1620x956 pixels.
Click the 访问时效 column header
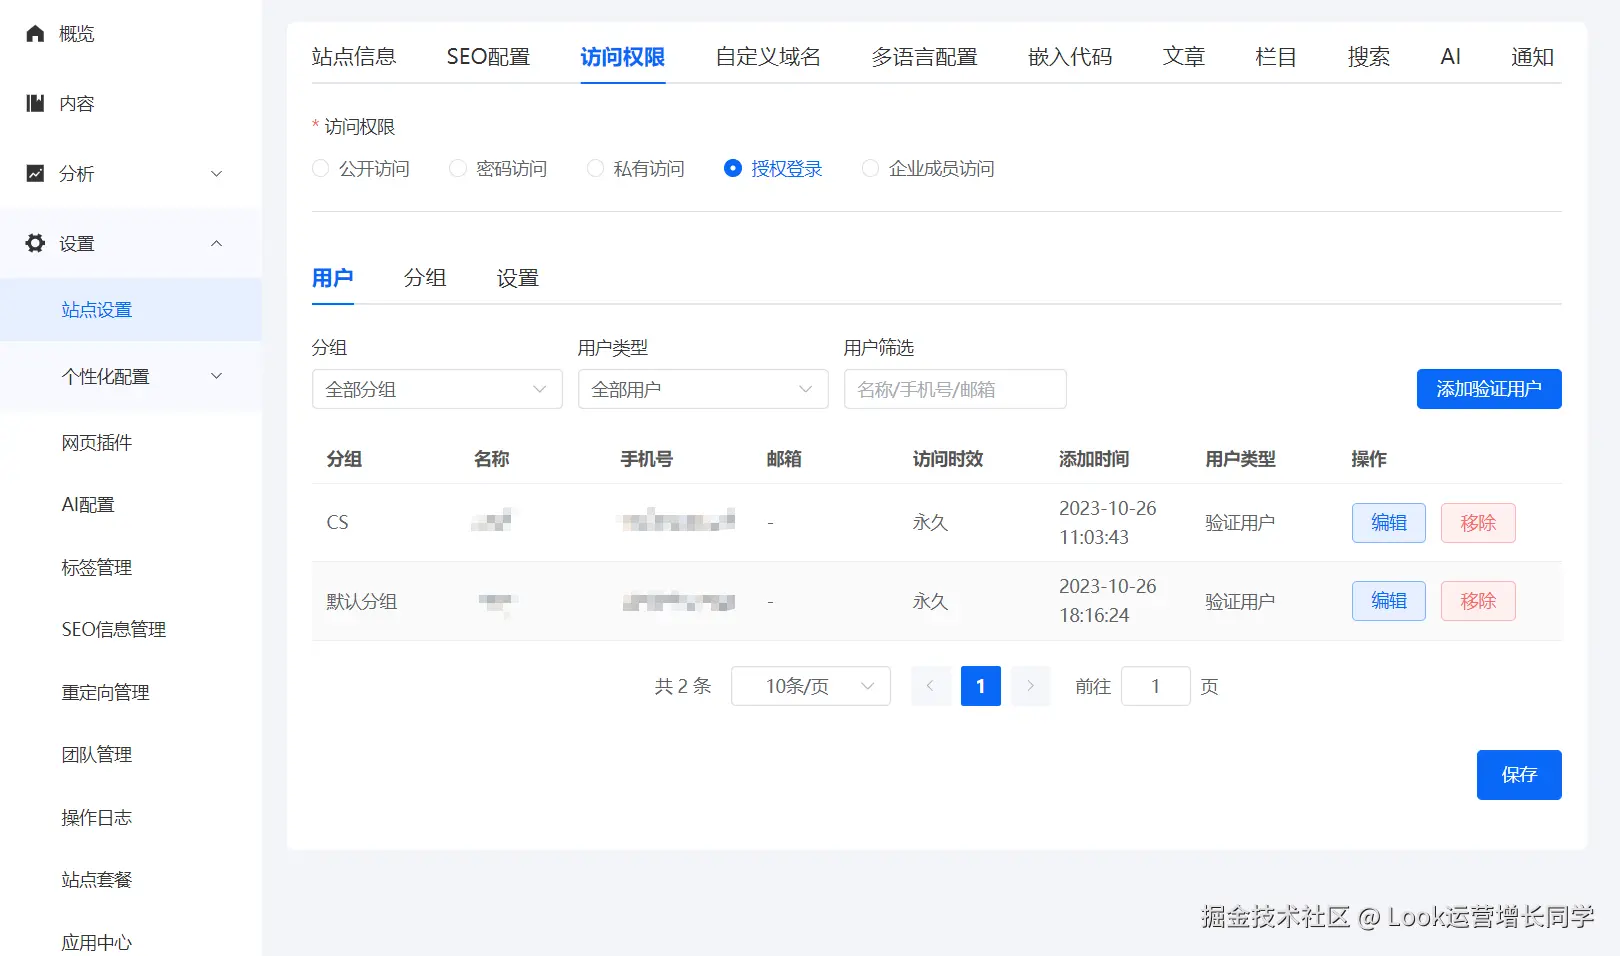click(x=948, y=459)
